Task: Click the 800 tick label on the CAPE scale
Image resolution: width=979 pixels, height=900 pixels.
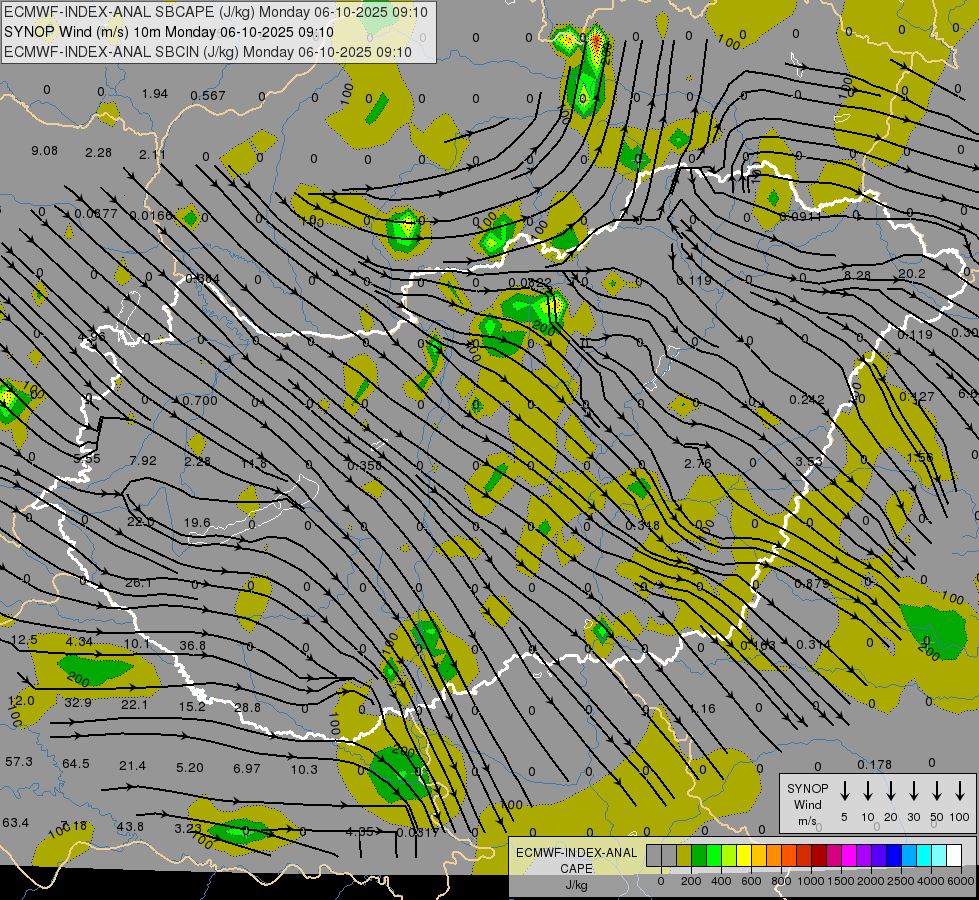Action: (x=781, y=881)
